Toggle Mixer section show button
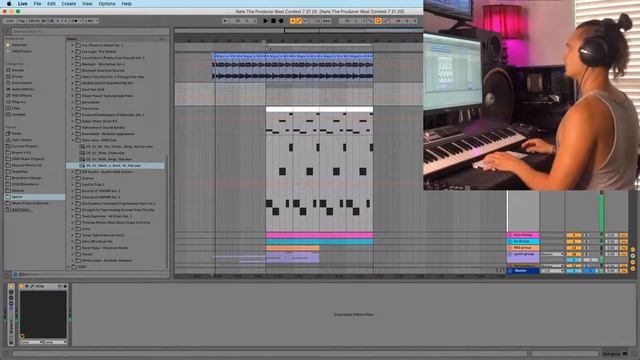Viewport: 640px width, 360px height. pos(633,262)
